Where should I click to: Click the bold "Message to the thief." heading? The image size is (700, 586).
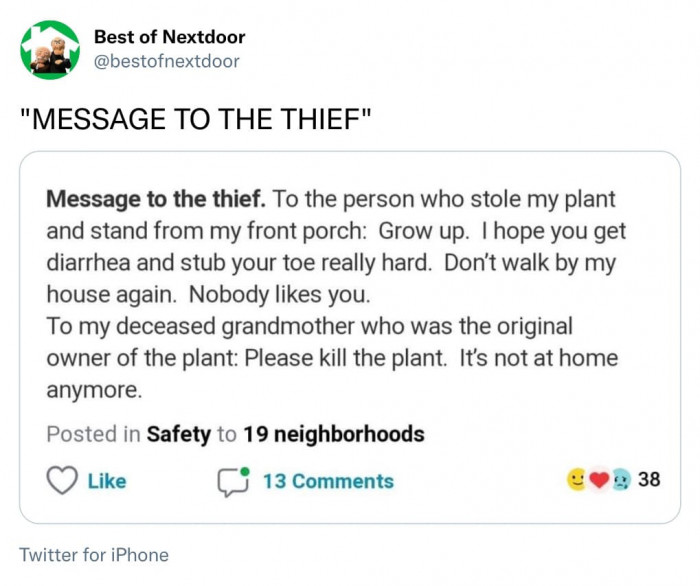tap(155, 199)
